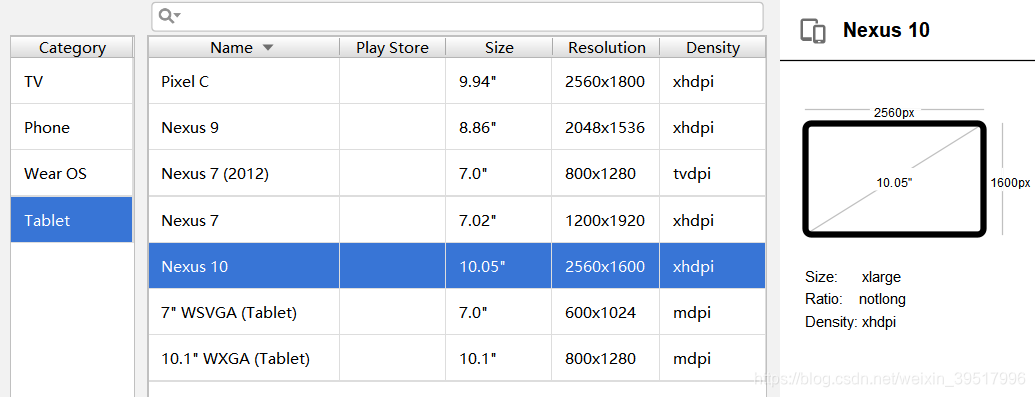Click the 2560x1800 resolution cell
The image size is (1035, 397).
(606, 81)
